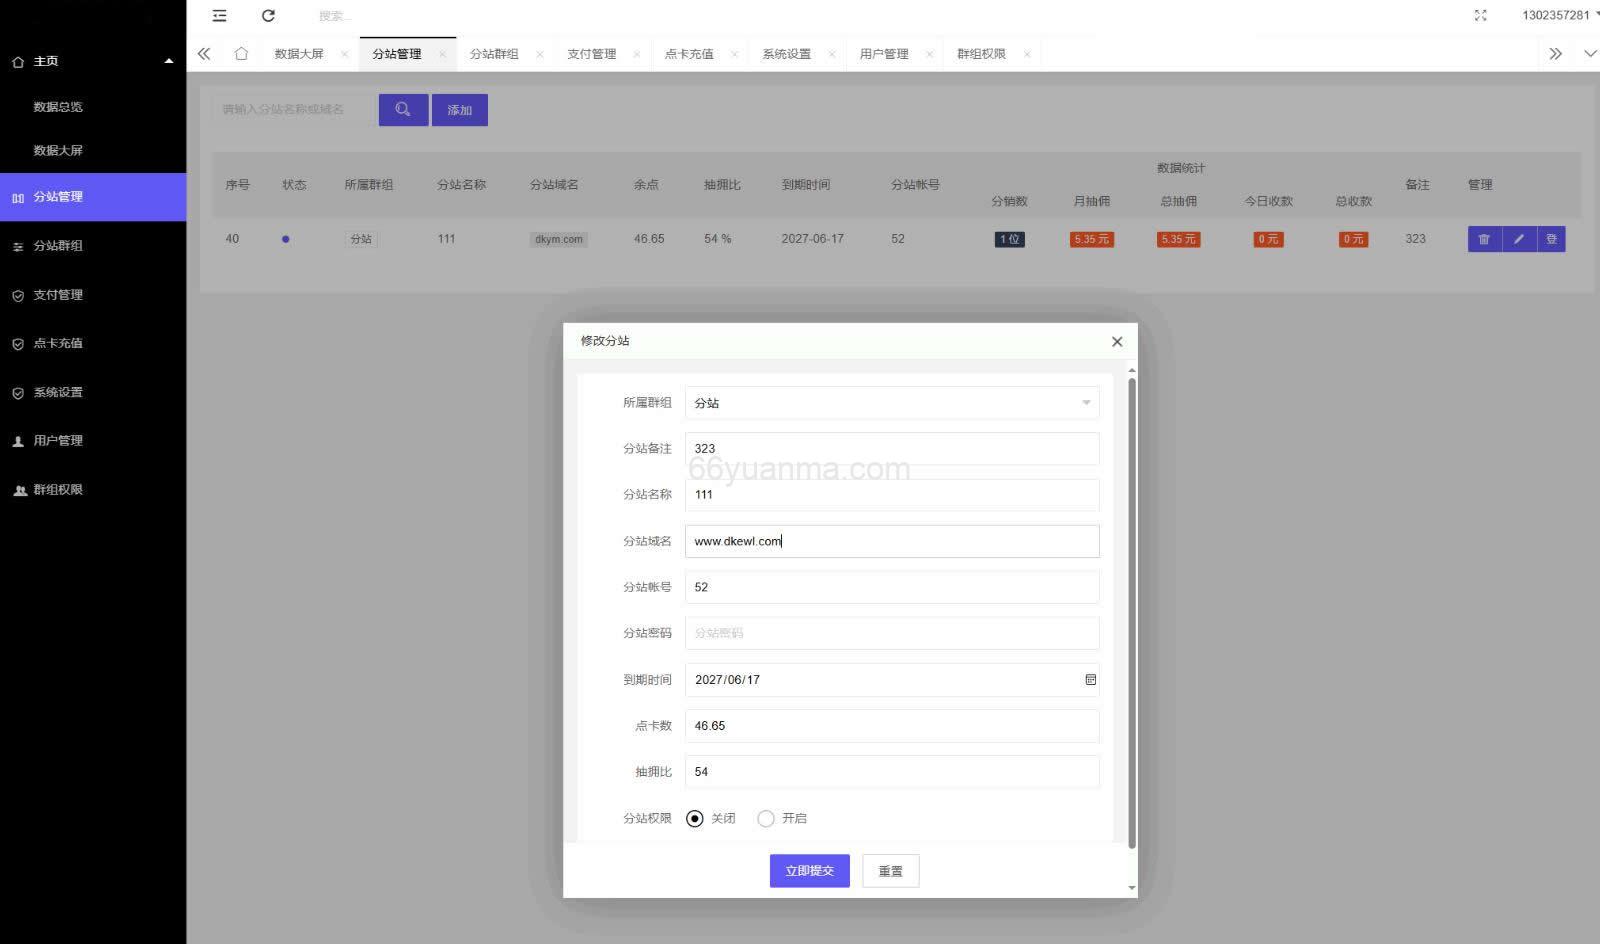Screen dimensions: 1600x944
Task: Click the home icon in the tab bar
Action: click(241, 53)
